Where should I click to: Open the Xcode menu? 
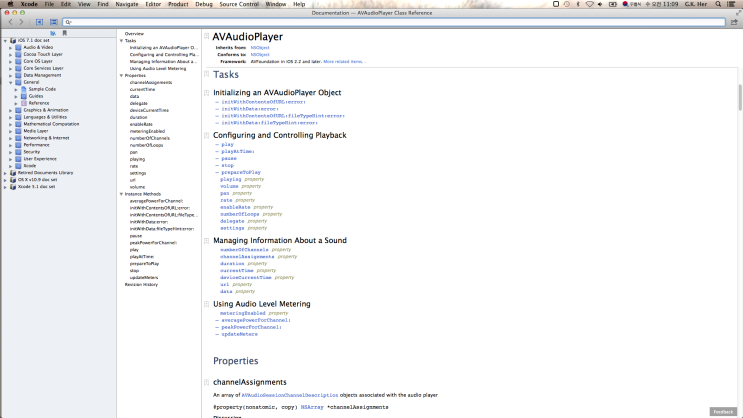tap(29, 4)
